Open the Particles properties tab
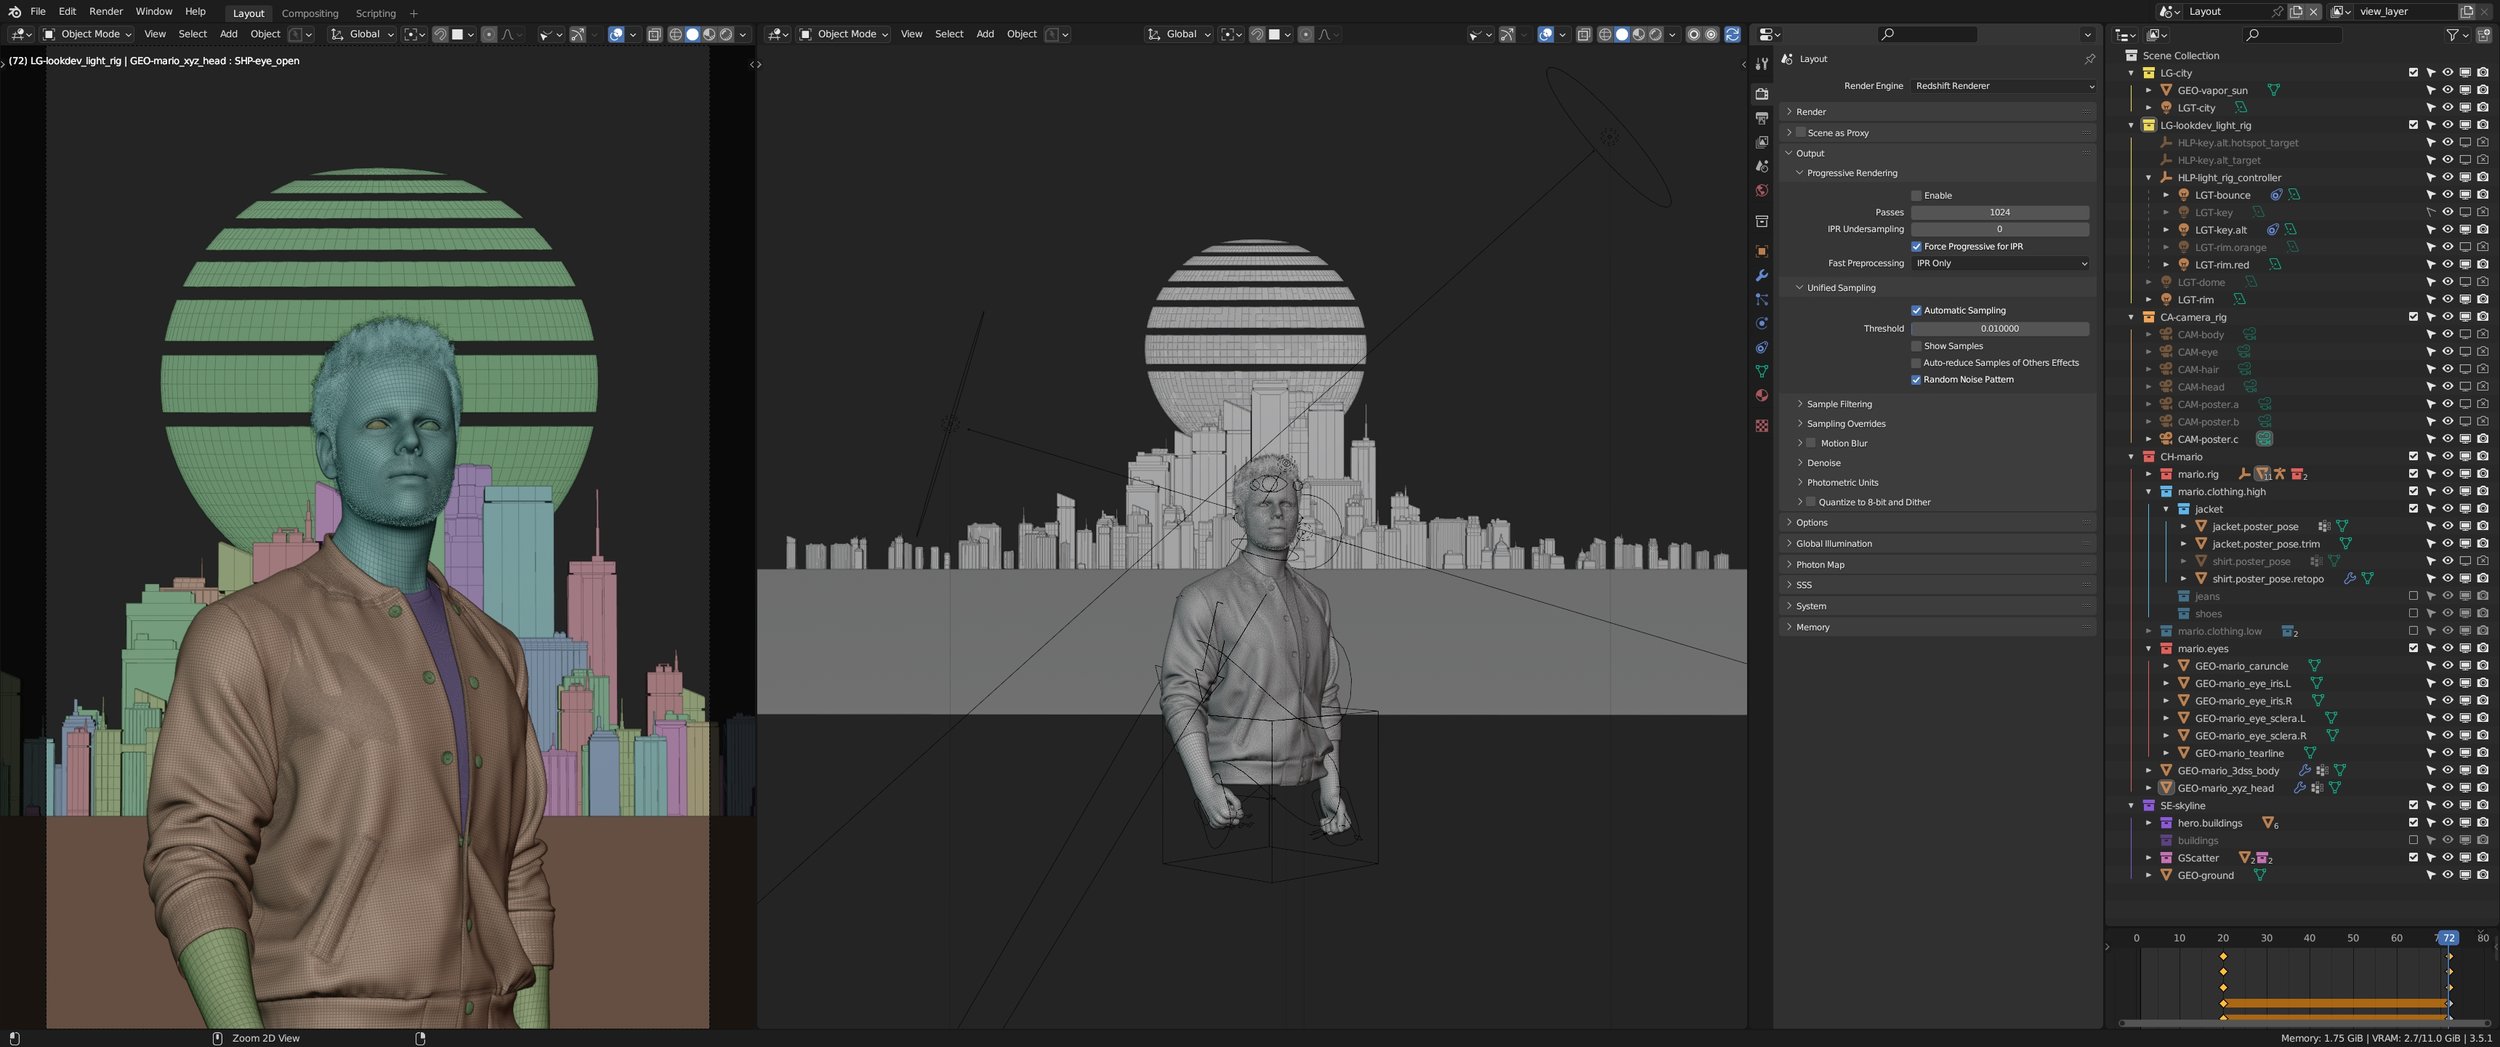 click(x=1761, y=299)
